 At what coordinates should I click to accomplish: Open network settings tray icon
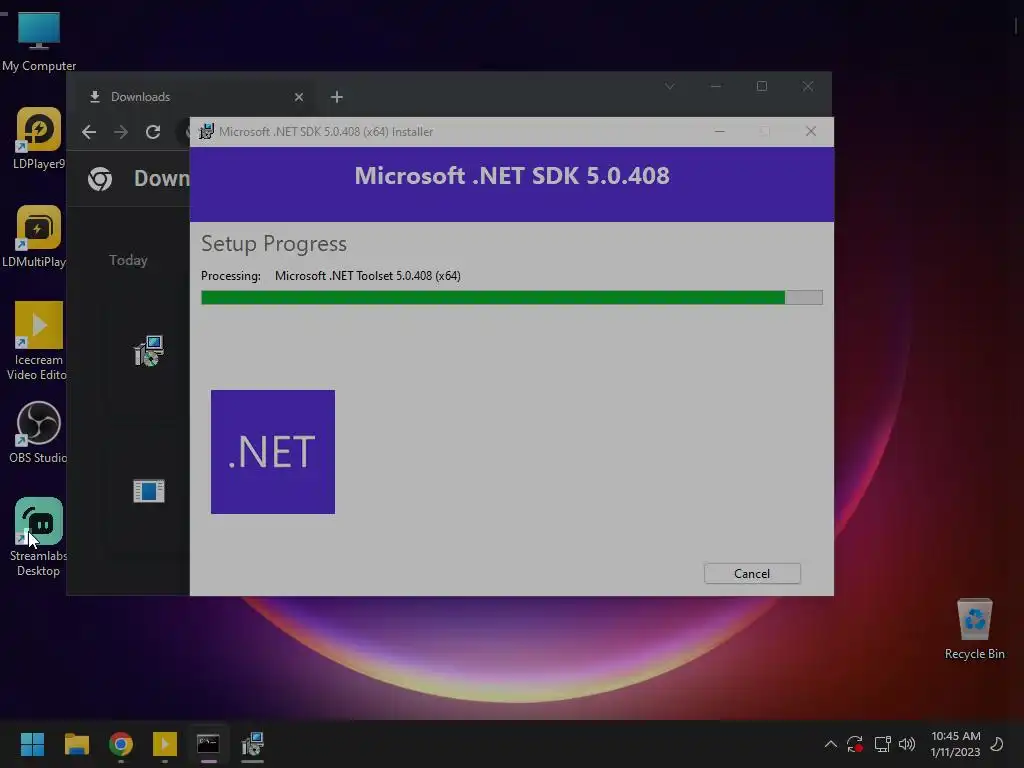(x=882, y=744)
